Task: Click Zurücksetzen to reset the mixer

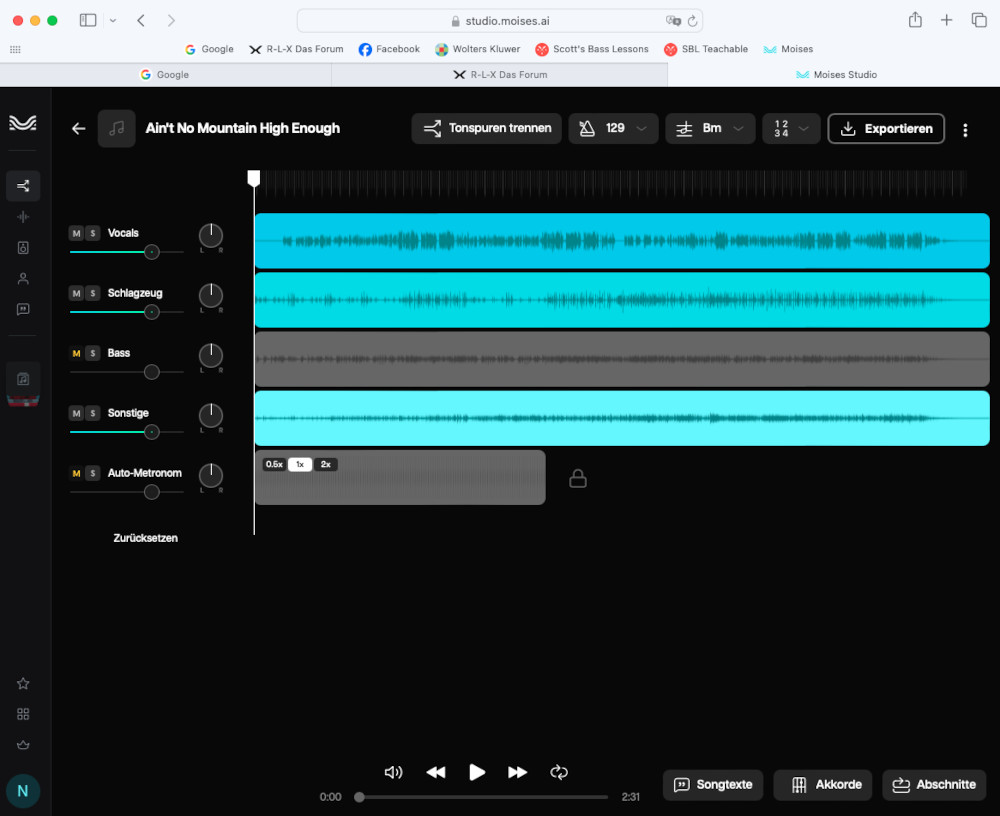Action: click(x=145, y=538)
